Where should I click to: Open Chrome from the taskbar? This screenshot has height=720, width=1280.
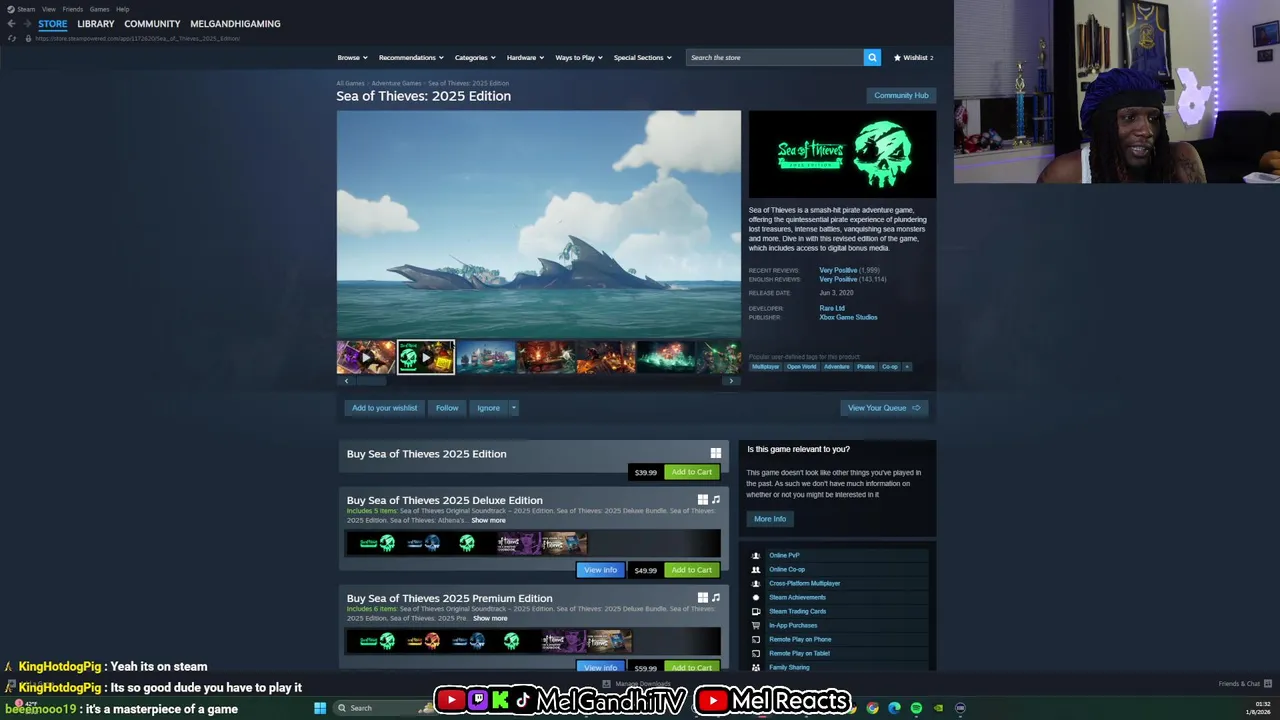[x=873, y=708]
